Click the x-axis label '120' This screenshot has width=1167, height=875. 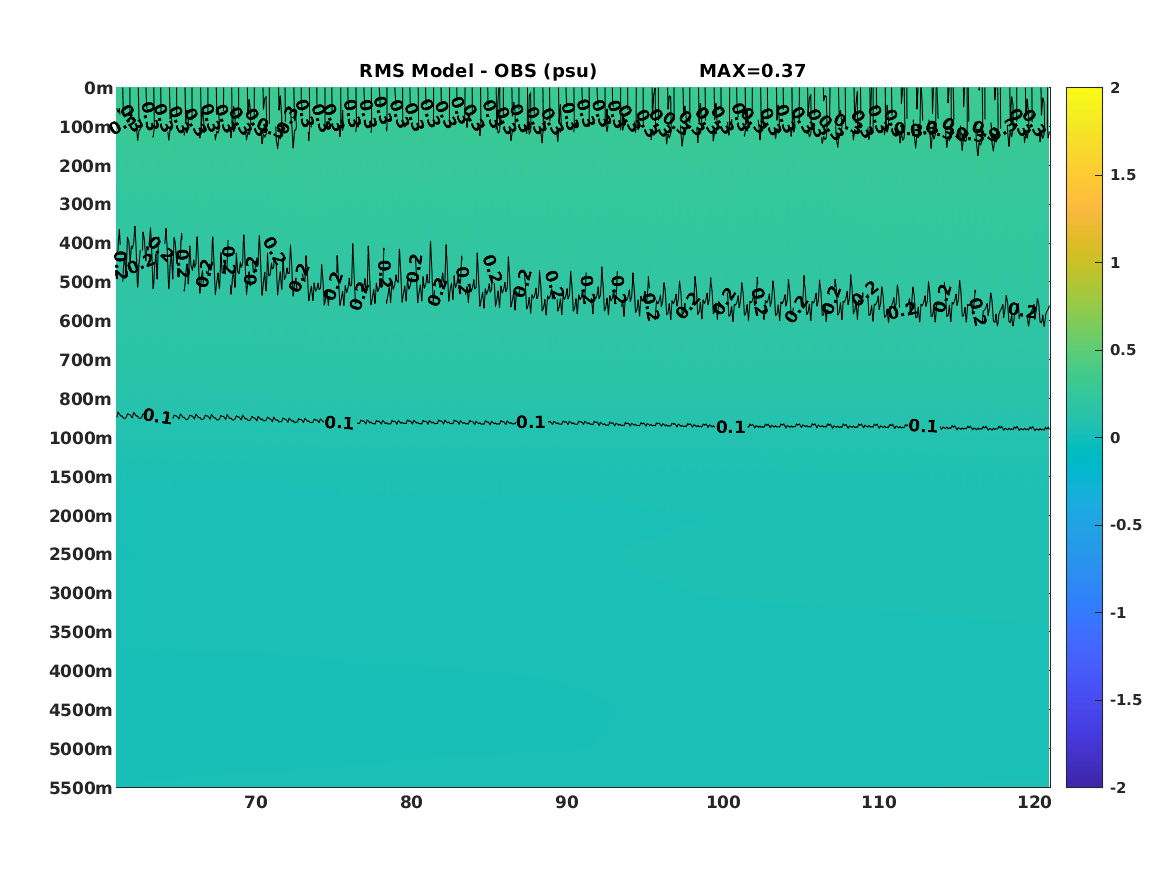pos(1035,803)
